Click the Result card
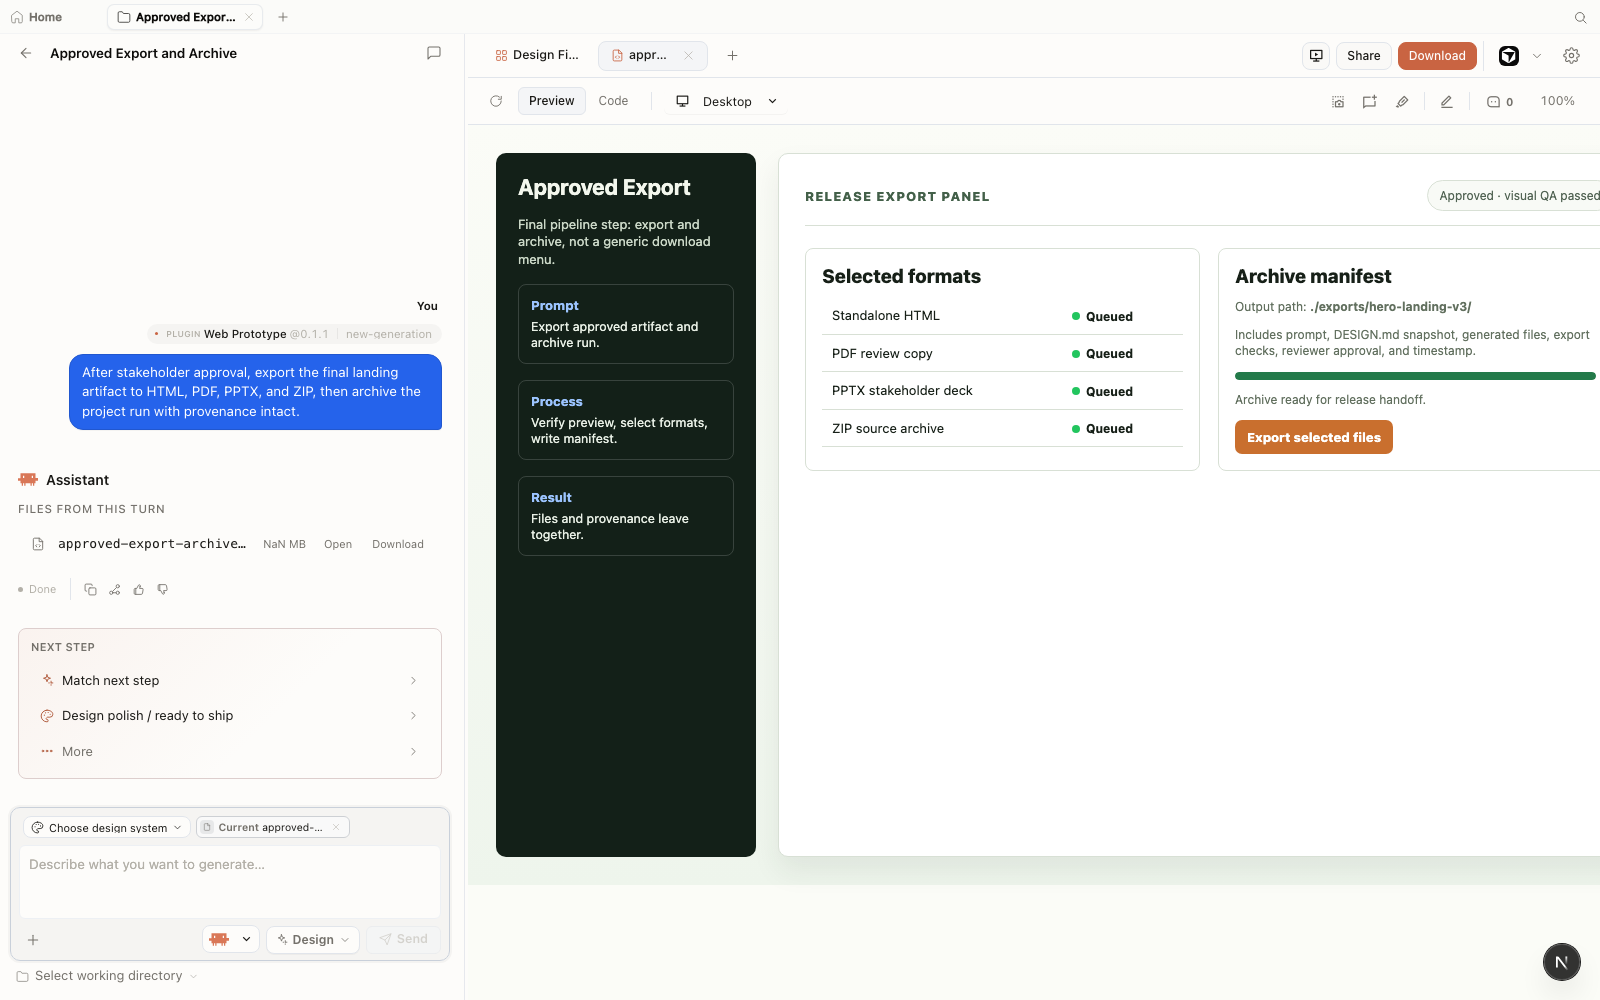Viewport: 1600px width, 1000px height. click(x=626, y=516)
